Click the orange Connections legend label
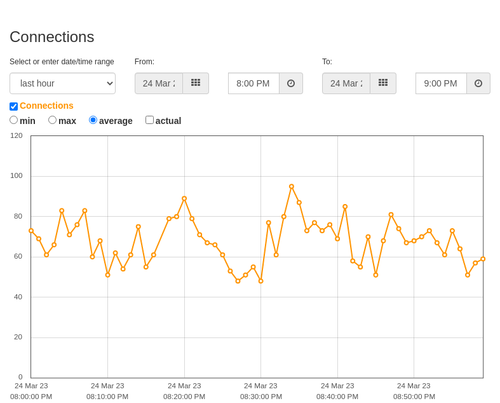The height and width of the screenshot is (403, 500). (x=46, y=106)
